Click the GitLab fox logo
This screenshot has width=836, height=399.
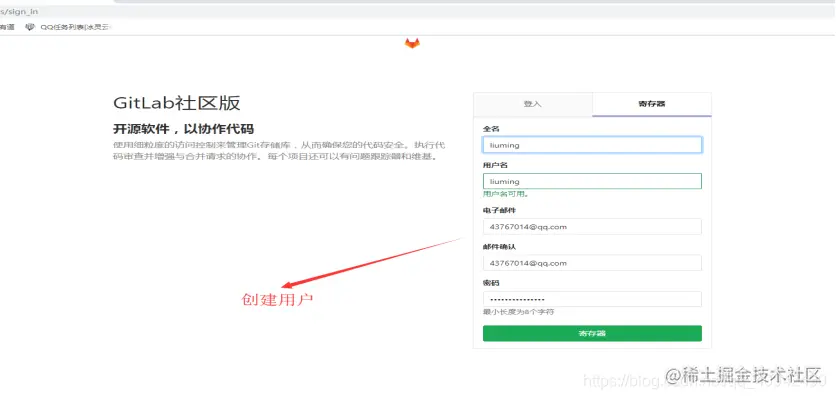[x=412, y=43]
